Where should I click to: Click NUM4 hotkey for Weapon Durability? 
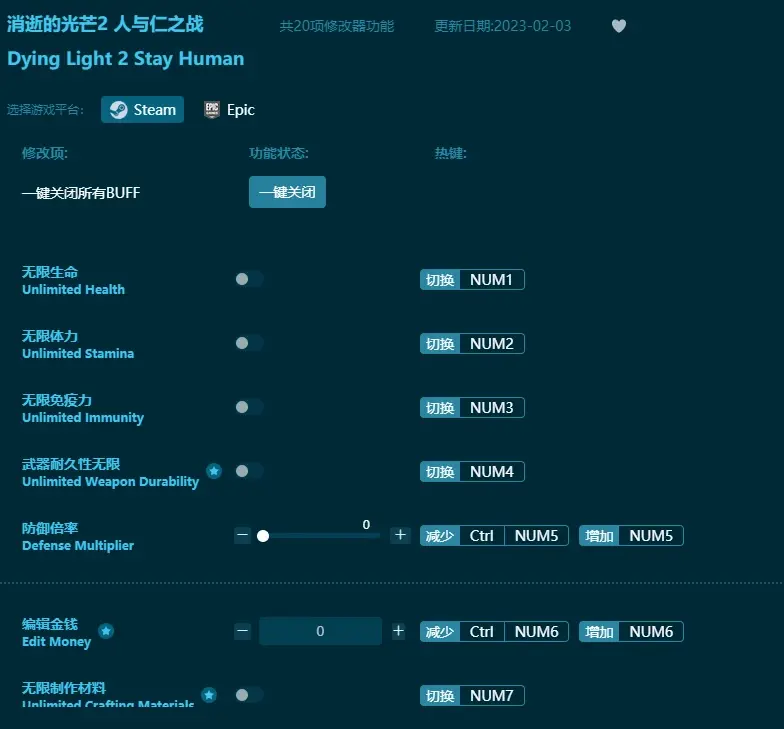click(x=492, y=472)
